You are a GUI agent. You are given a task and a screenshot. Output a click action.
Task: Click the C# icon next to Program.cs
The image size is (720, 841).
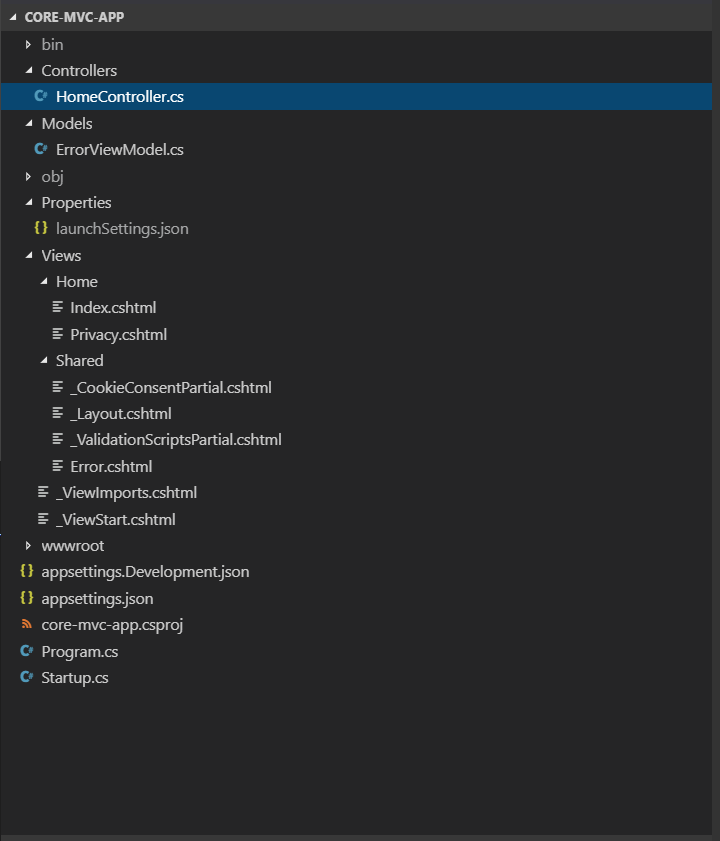(27, 652)
